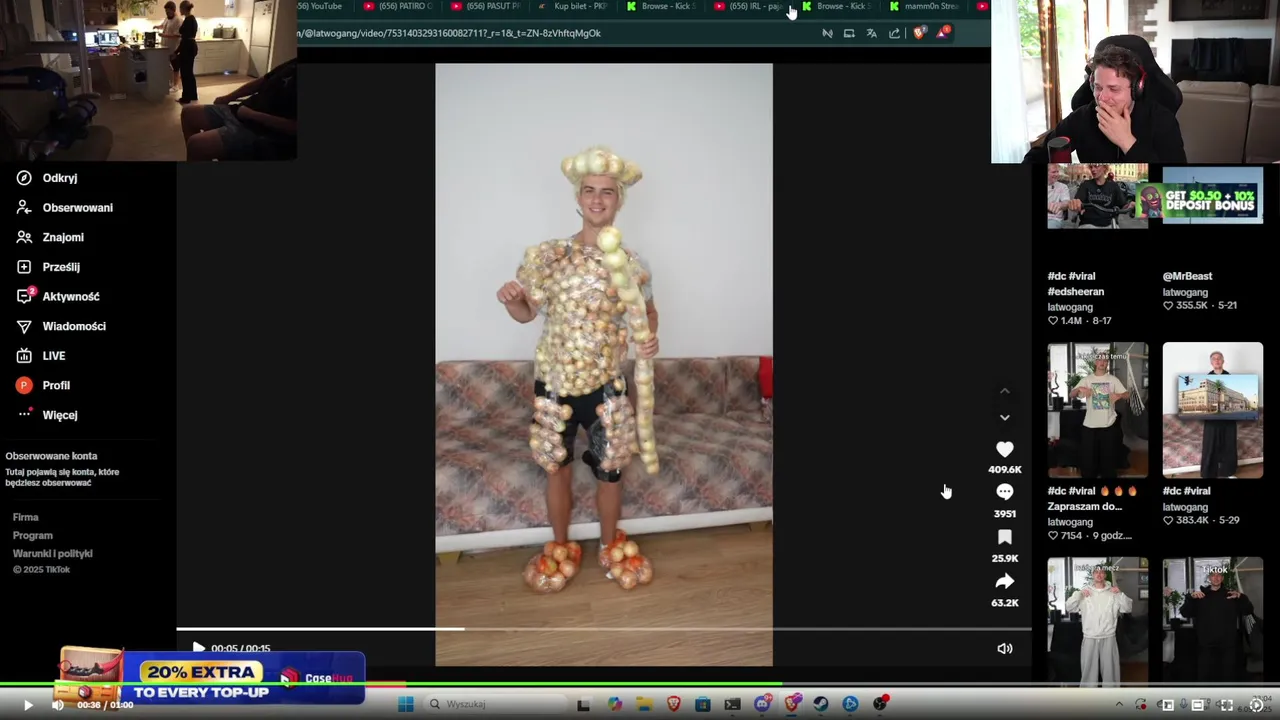Screen dimensions: 1280x720
Task: Open the Windows Start menu
Action: [x=405, y=704]
